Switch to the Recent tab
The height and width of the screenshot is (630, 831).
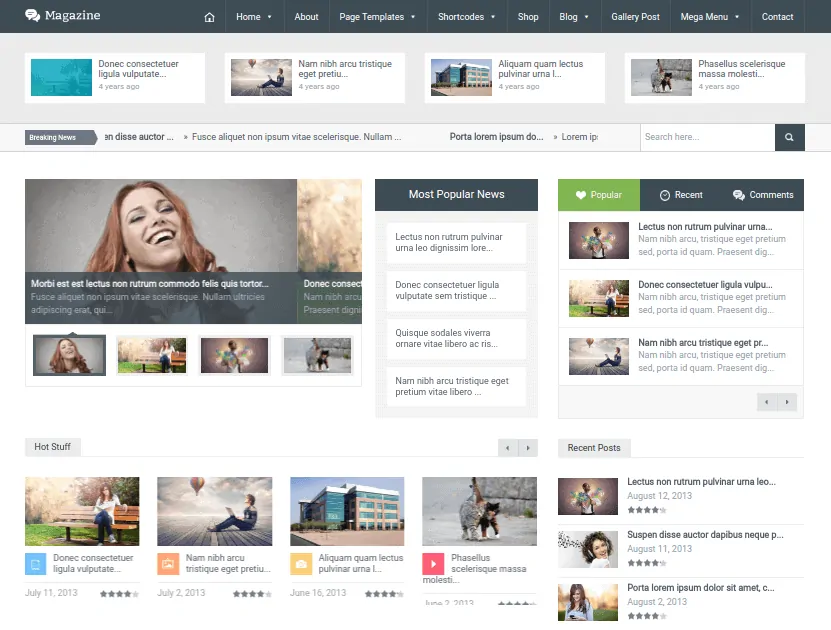coord(681,195)
